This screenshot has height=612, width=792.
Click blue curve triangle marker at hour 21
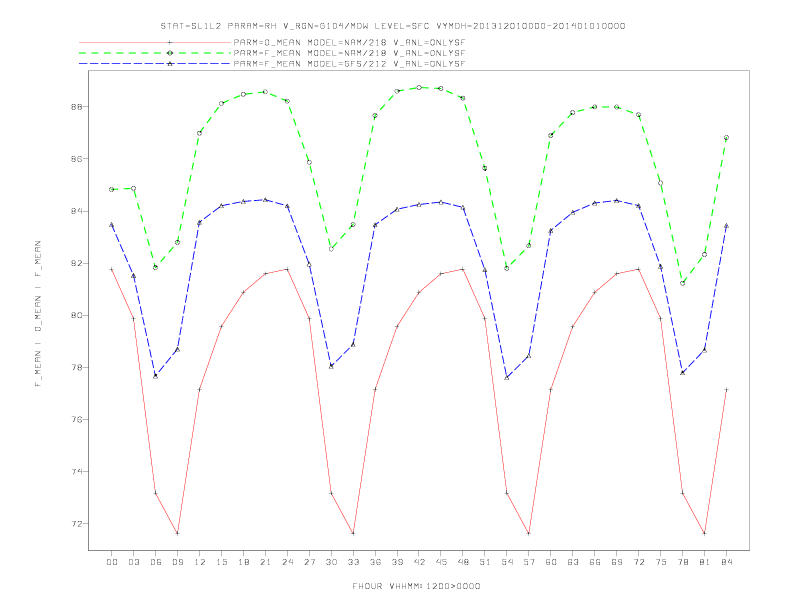pos(265,200)
